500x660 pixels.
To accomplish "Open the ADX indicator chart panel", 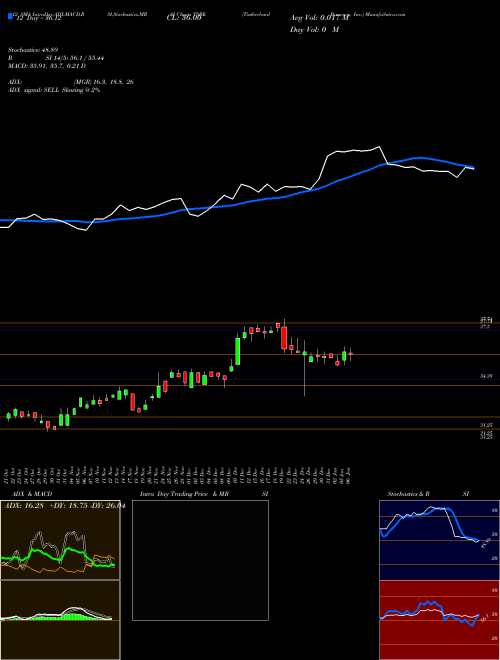I will click(60, 540).
